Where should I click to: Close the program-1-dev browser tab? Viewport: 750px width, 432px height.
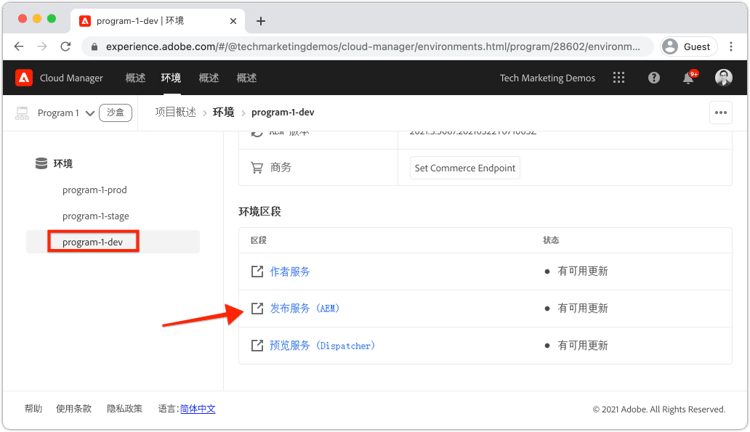point(233,21)
